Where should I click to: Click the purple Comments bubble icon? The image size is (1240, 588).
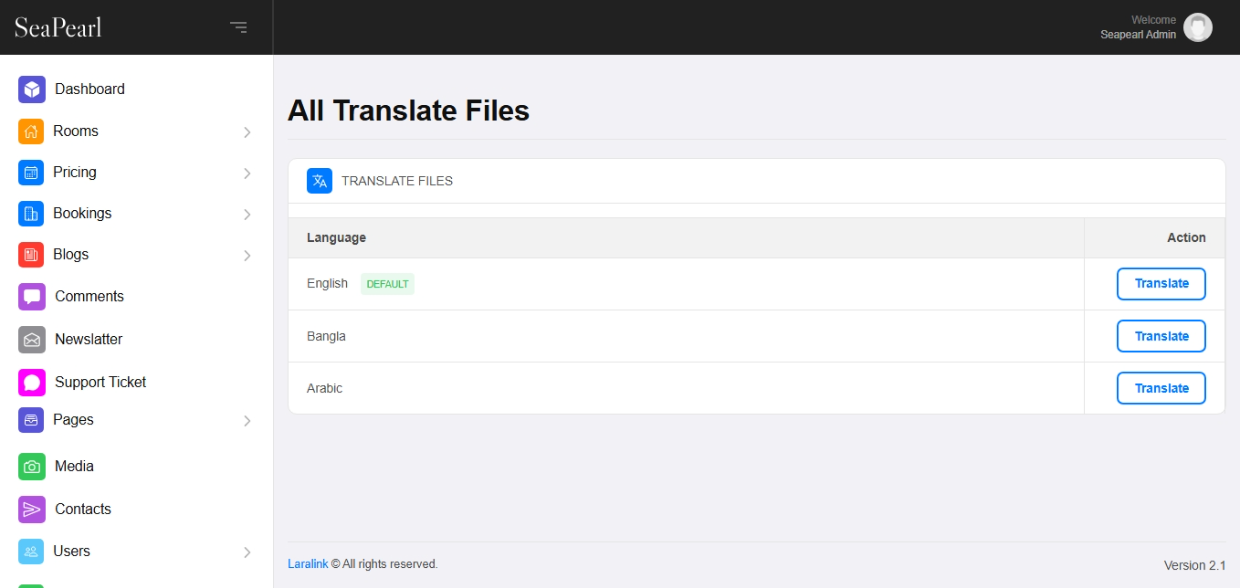point(32,297)
